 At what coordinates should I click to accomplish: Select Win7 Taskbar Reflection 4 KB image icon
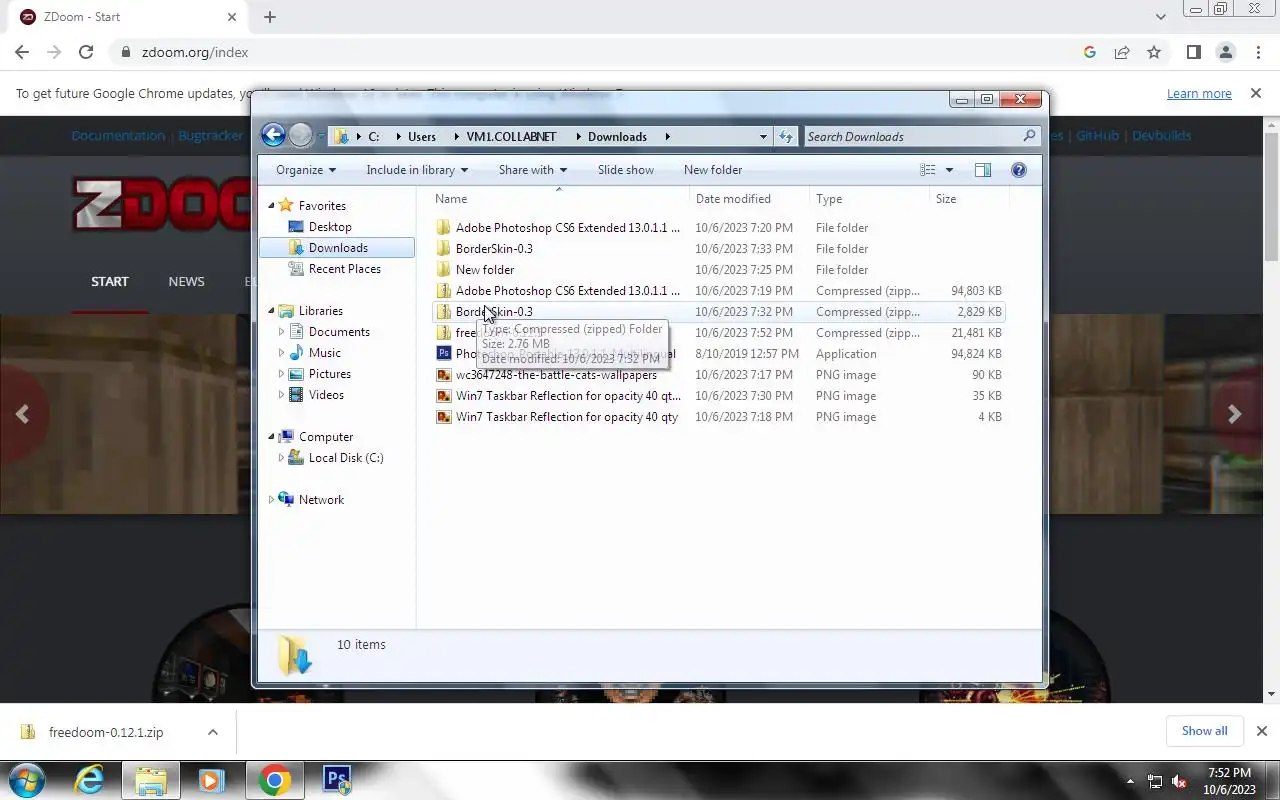point(444,417)
